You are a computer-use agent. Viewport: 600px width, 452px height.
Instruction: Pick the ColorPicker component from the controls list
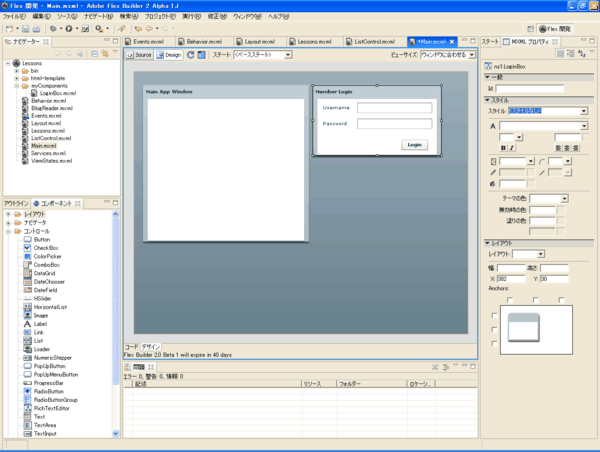coord(48,256)
